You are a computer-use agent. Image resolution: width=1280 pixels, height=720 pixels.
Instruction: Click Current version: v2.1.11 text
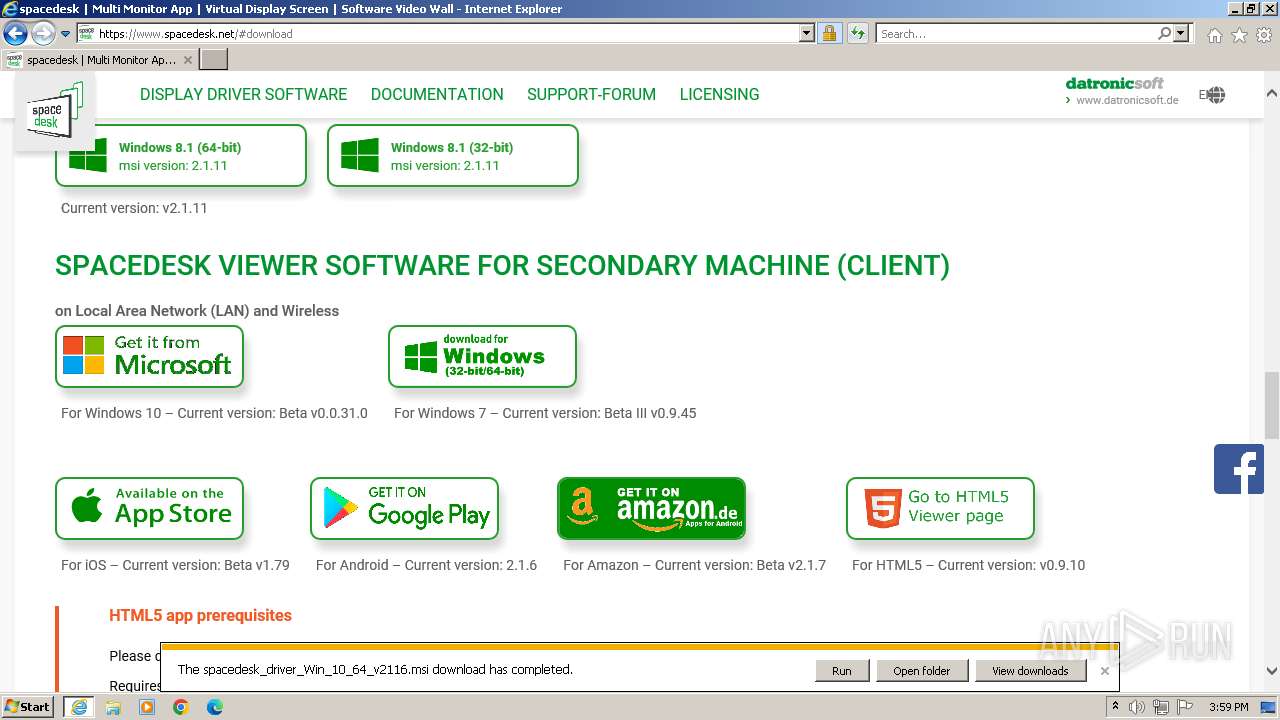pyautogui.click(x=134, y=209)
